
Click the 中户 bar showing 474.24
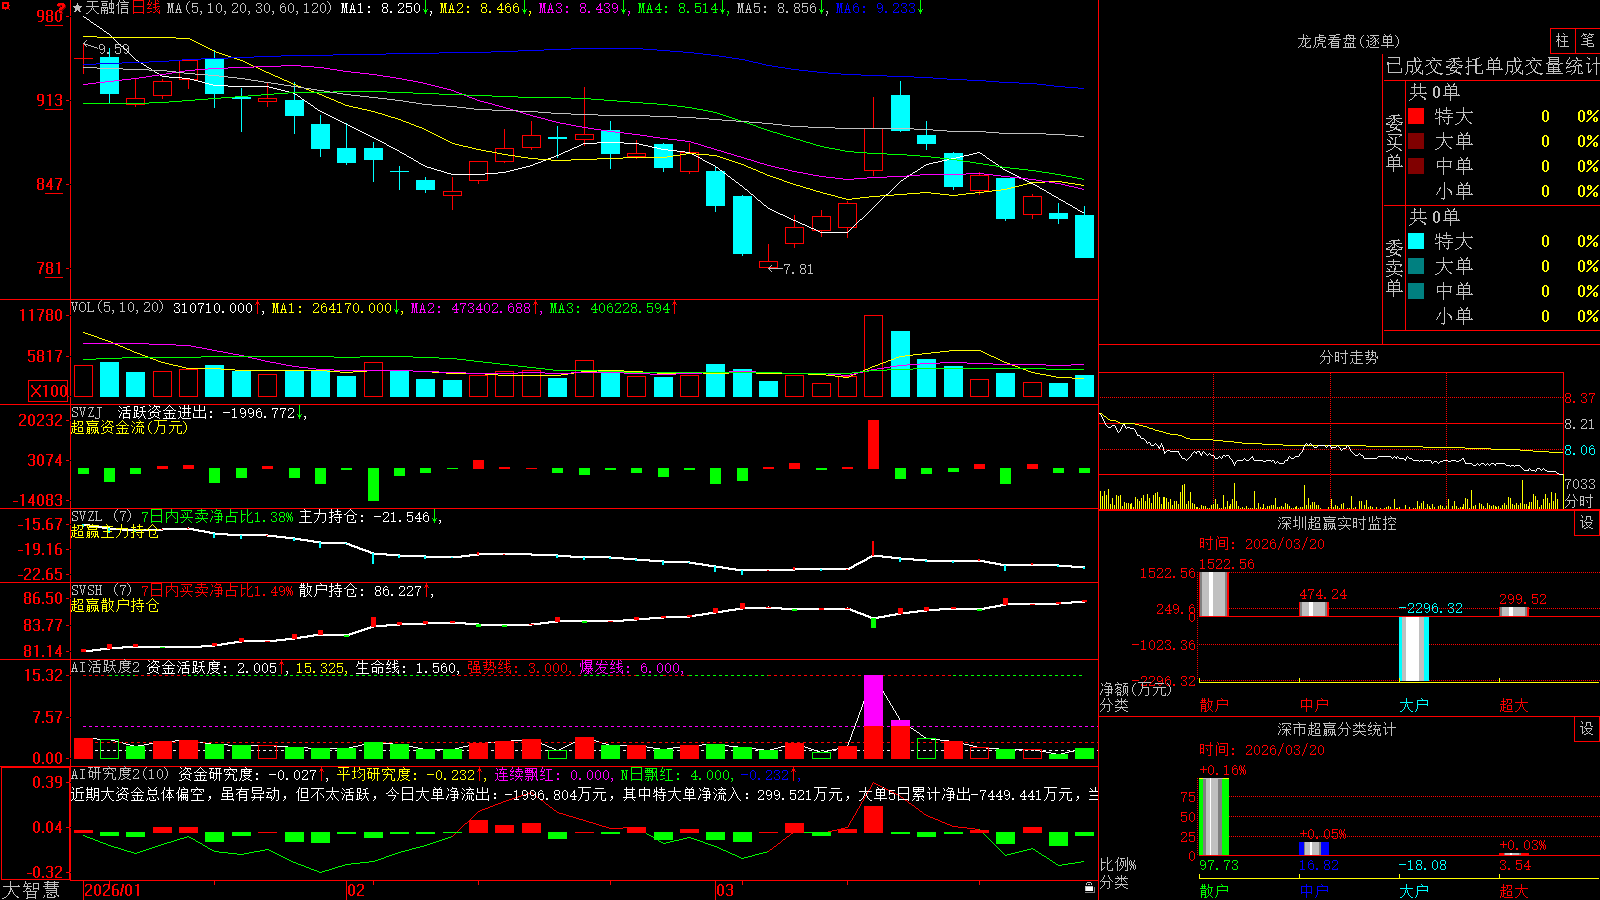[x=1314, y=609]
